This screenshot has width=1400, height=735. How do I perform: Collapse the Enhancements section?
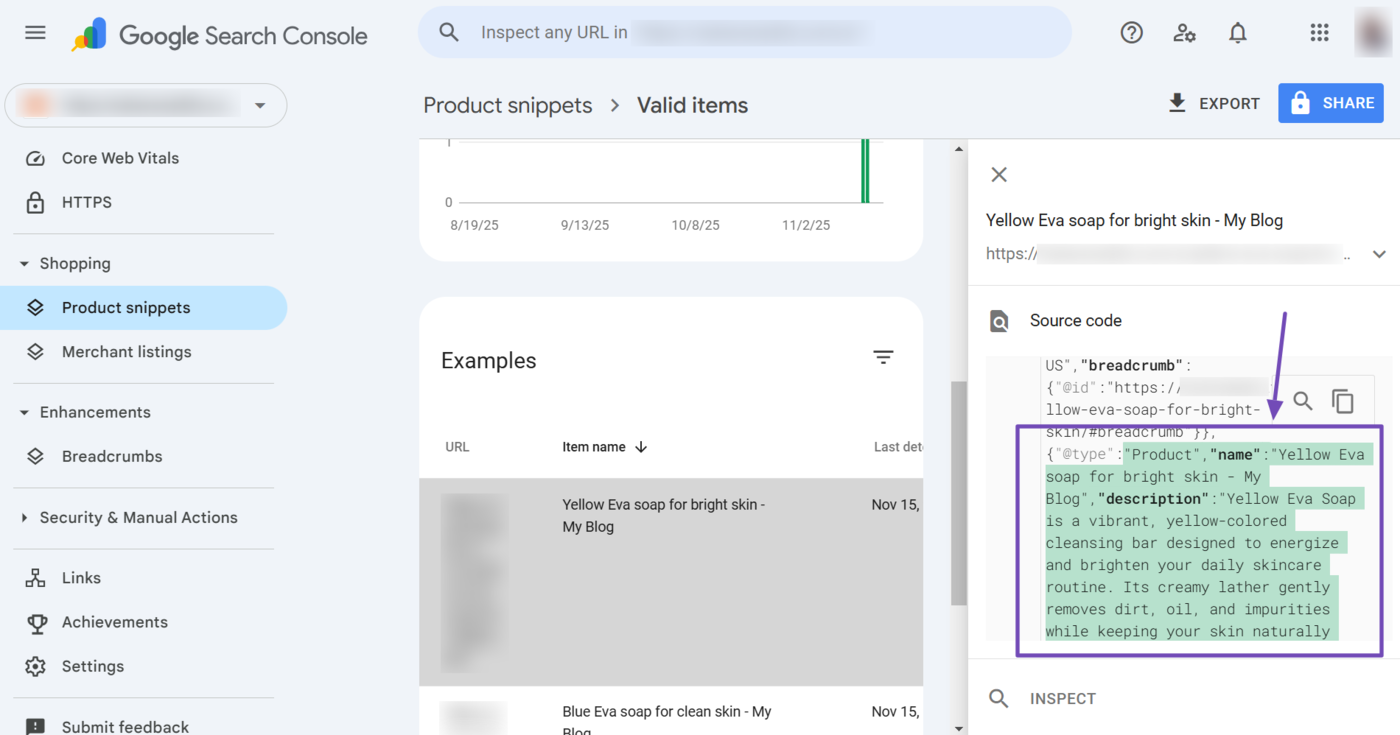coord(23,412)
